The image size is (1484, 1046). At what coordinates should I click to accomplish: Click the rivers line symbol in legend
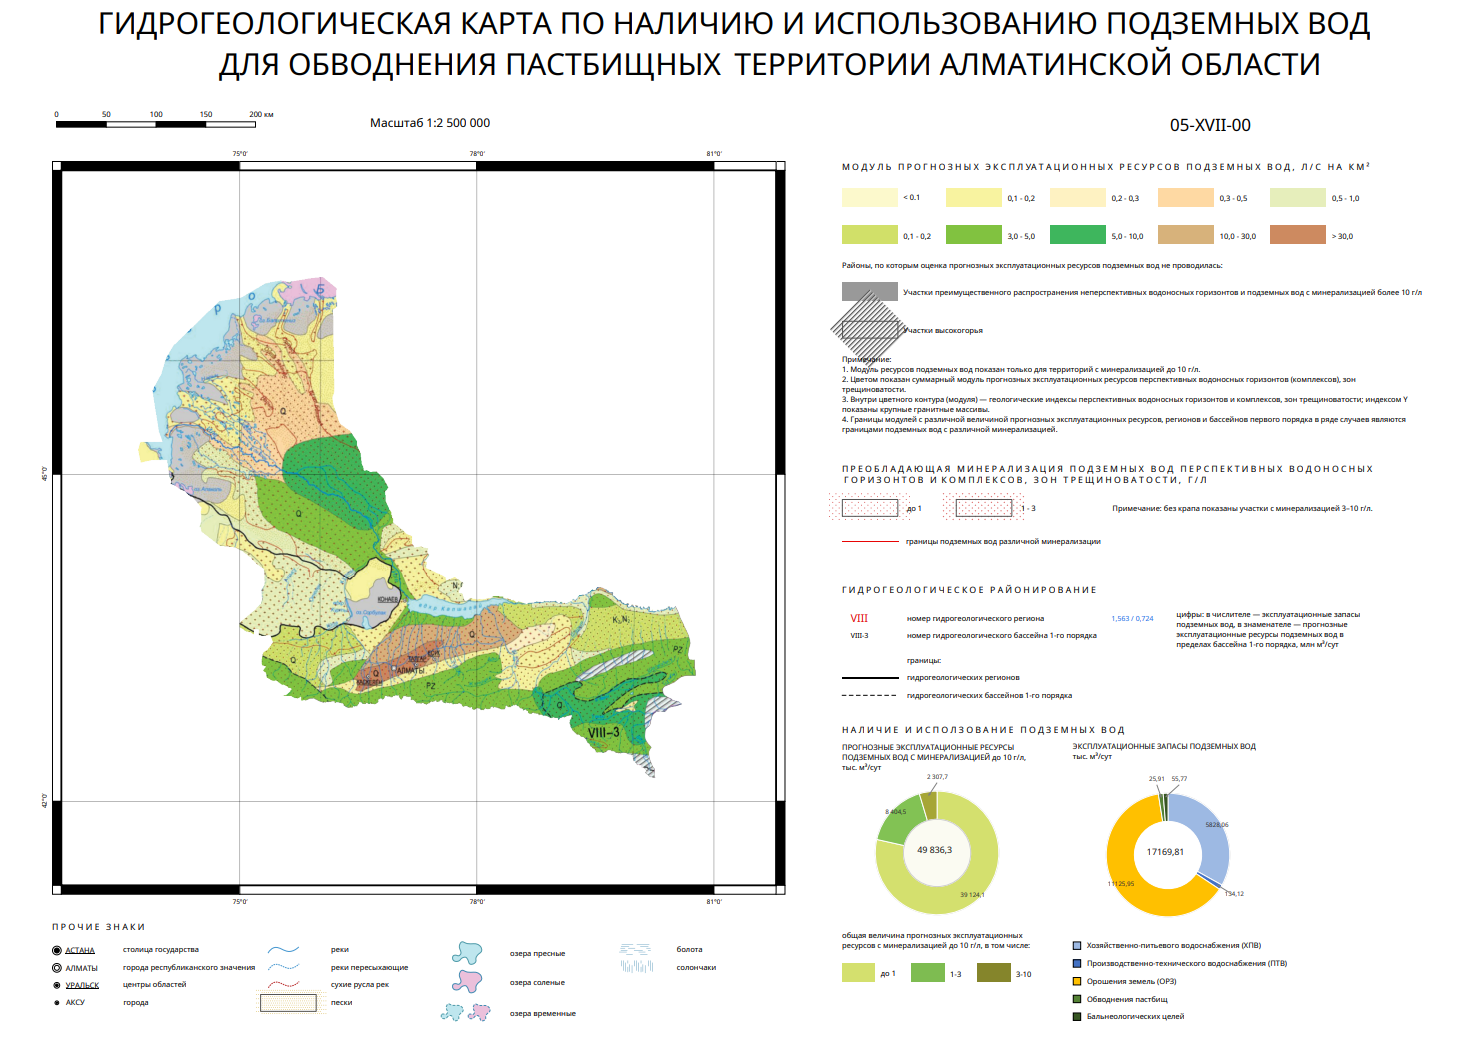284,949
